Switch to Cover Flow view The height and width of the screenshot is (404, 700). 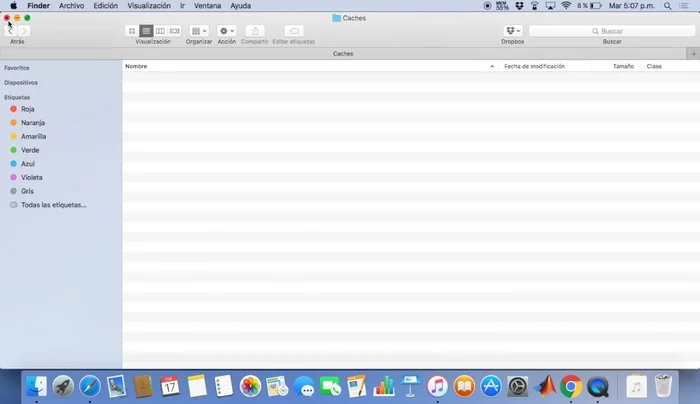(174, 31)
